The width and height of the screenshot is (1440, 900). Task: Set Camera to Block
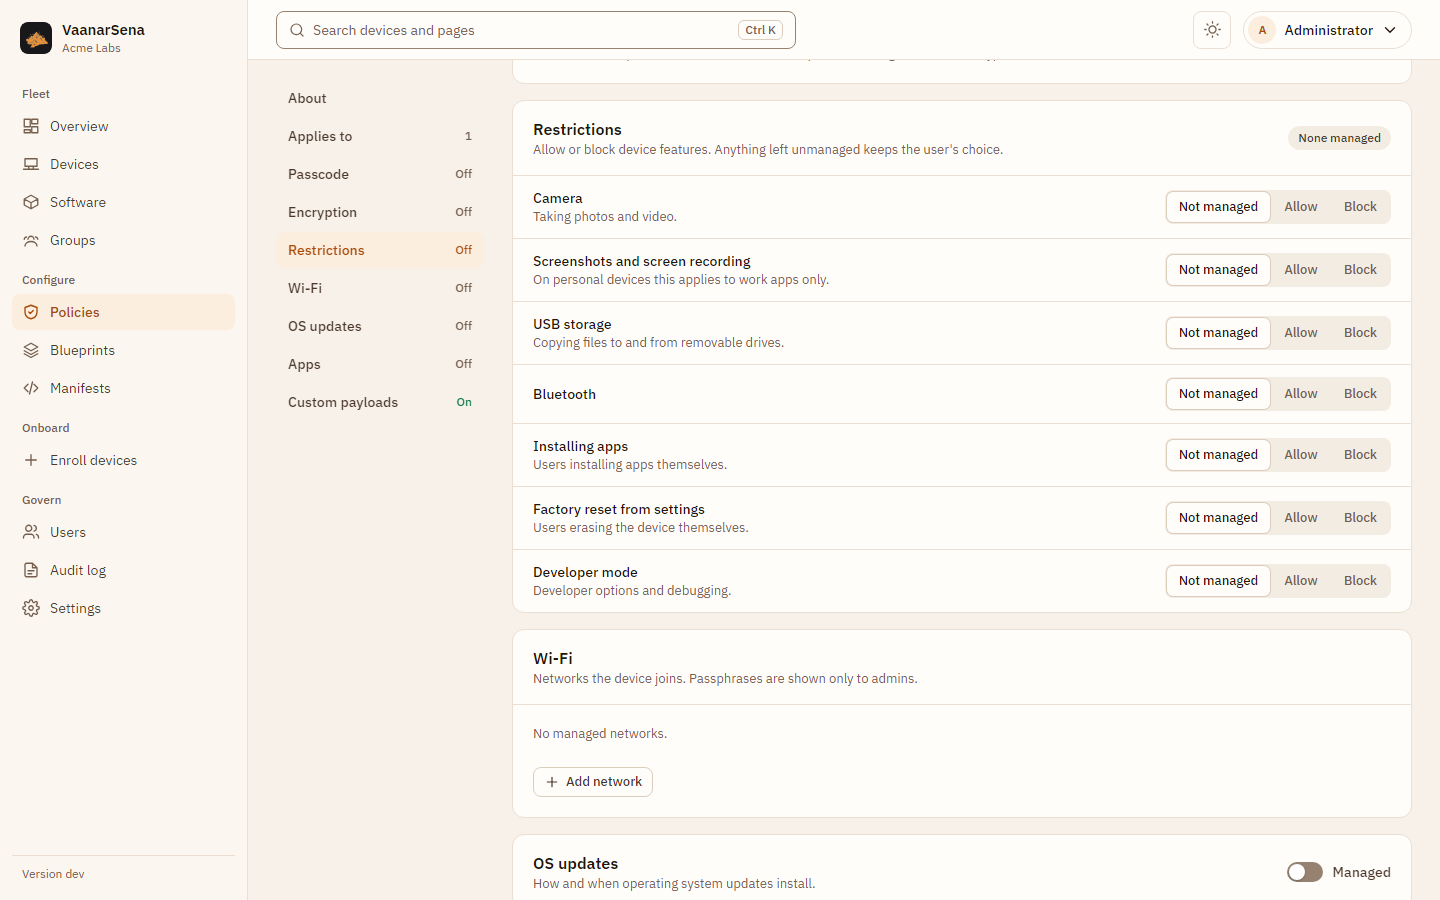1360,207
